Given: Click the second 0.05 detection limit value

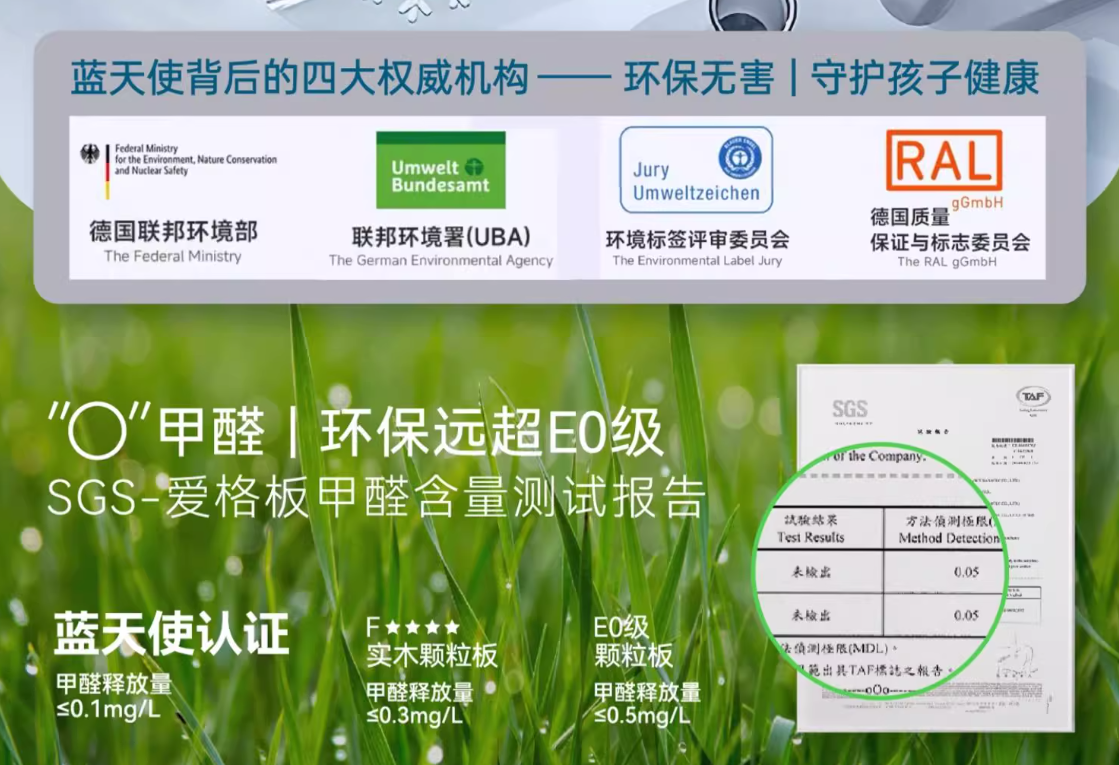Looking at the screenshot, I should [966, 615].
